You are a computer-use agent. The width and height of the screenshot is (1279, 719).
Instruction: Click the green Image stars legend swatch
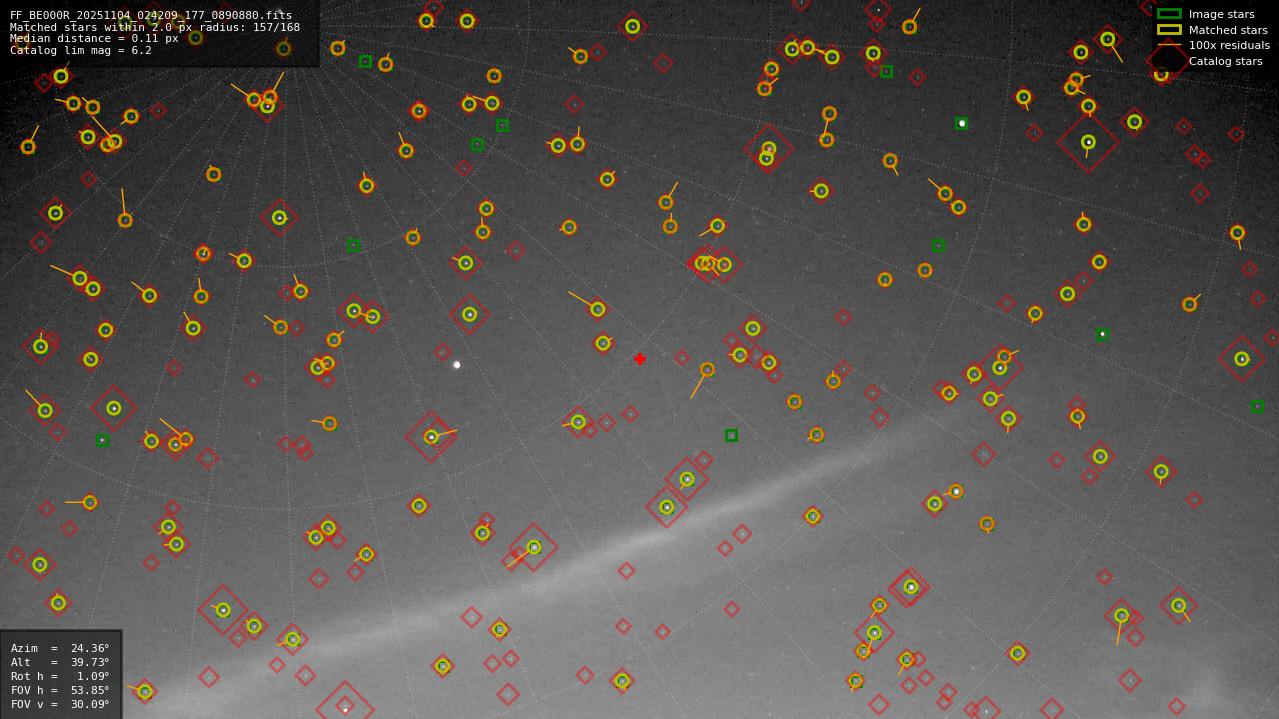click(1169, 14)
